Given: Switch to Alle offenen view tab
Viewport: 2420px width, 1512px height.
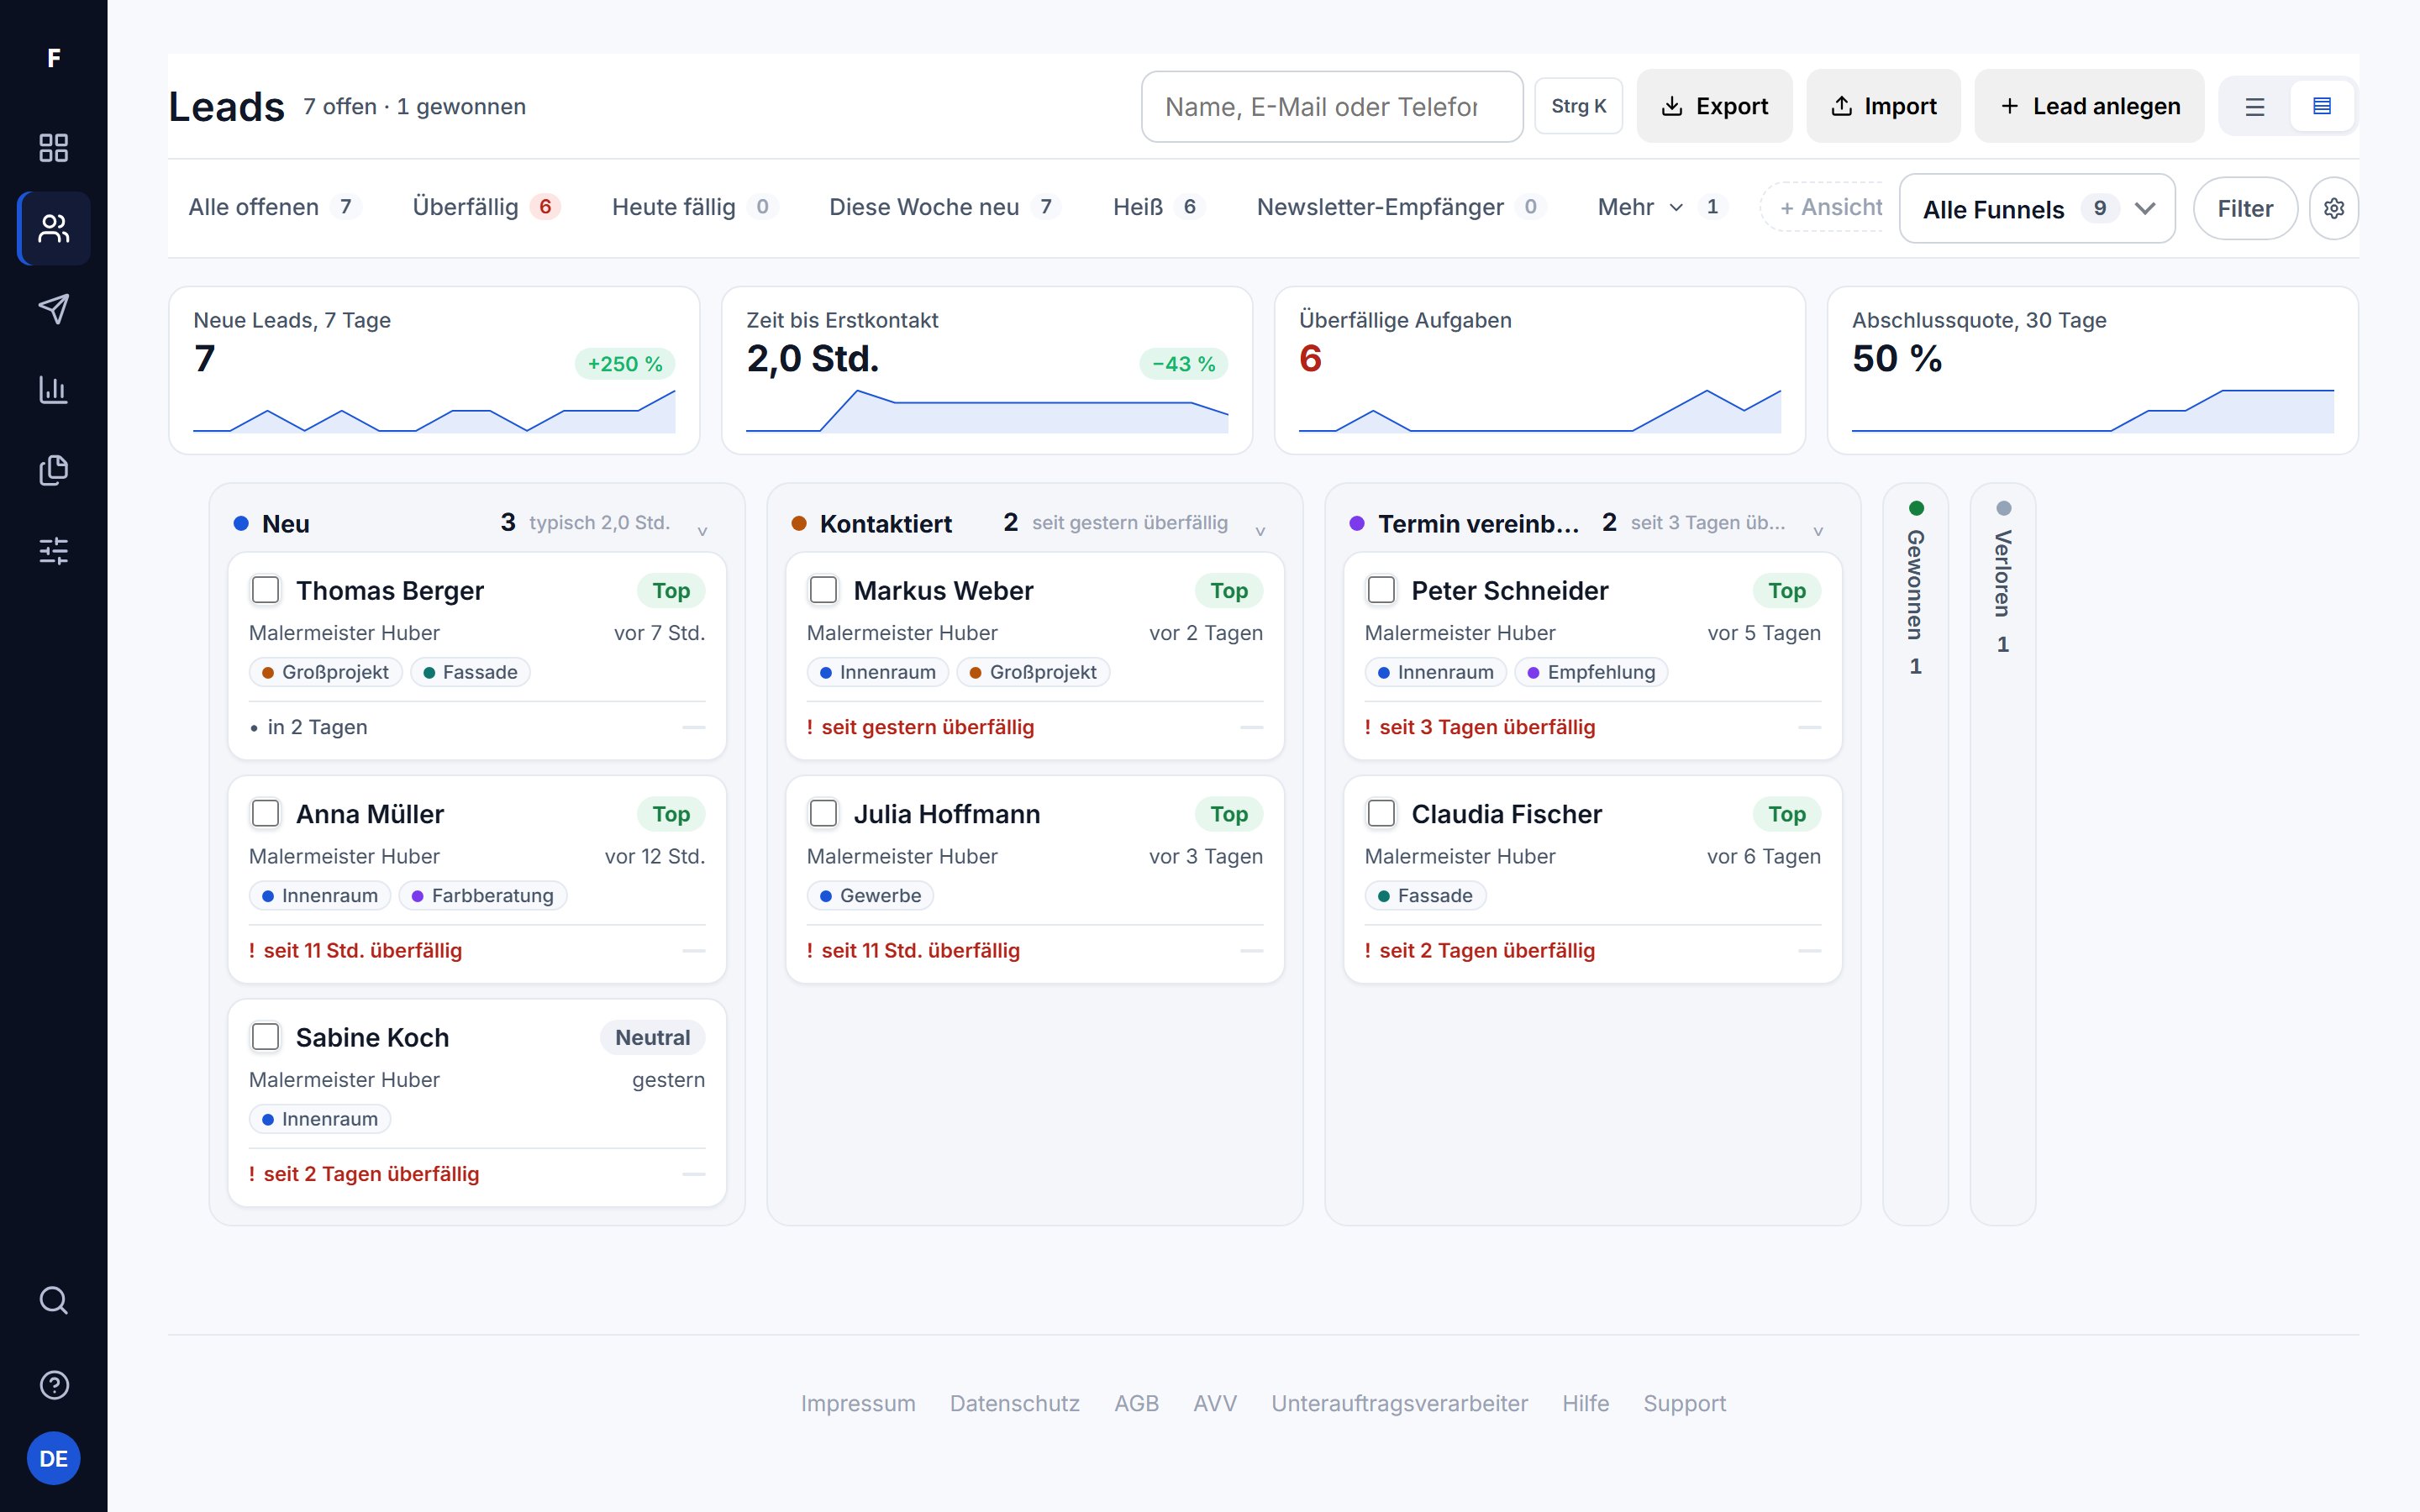Looking at the screenshot, I should (x=273, y=207).
